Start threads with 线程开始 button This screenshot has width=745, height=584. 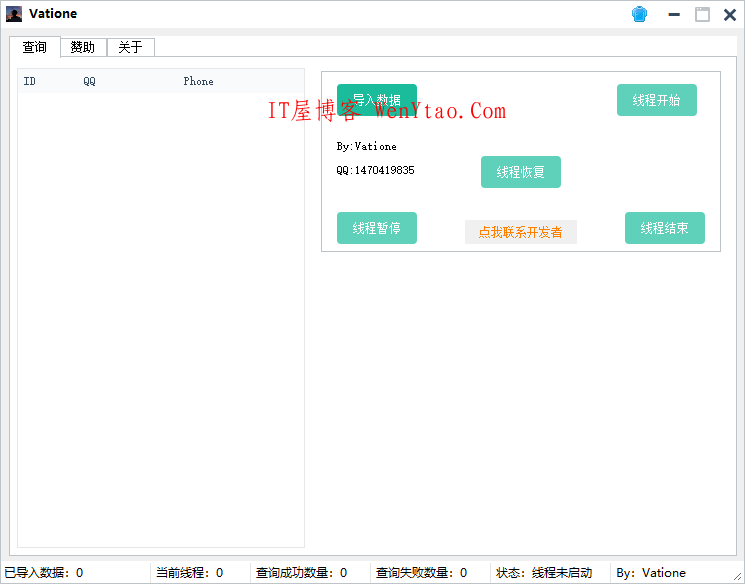(657, 100)
